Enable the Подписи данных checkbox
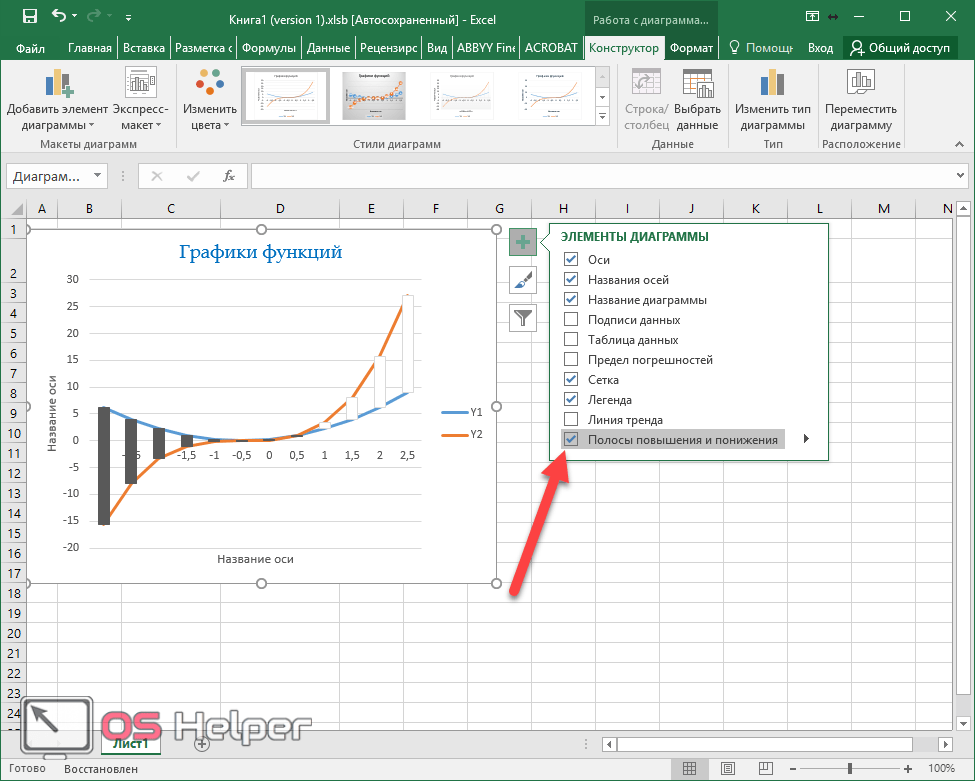975x781 pixels. click(571, 320)
